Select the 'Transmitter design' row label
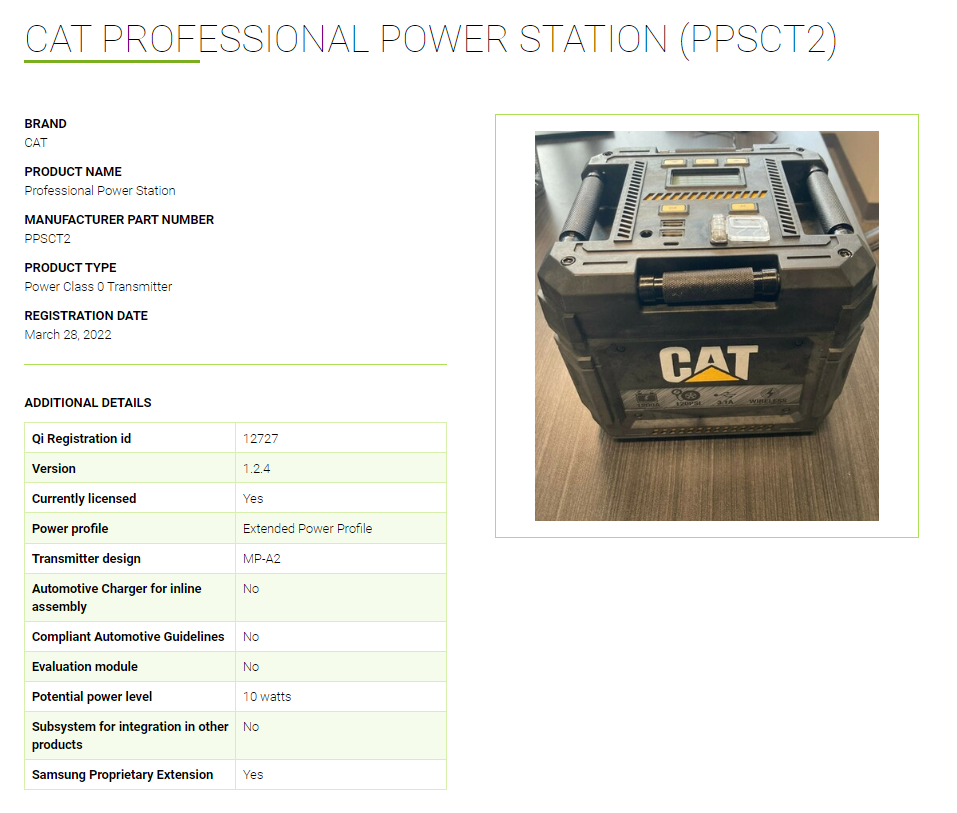Image resolution: width=957 pixels, height=813 pixels. 86,558
